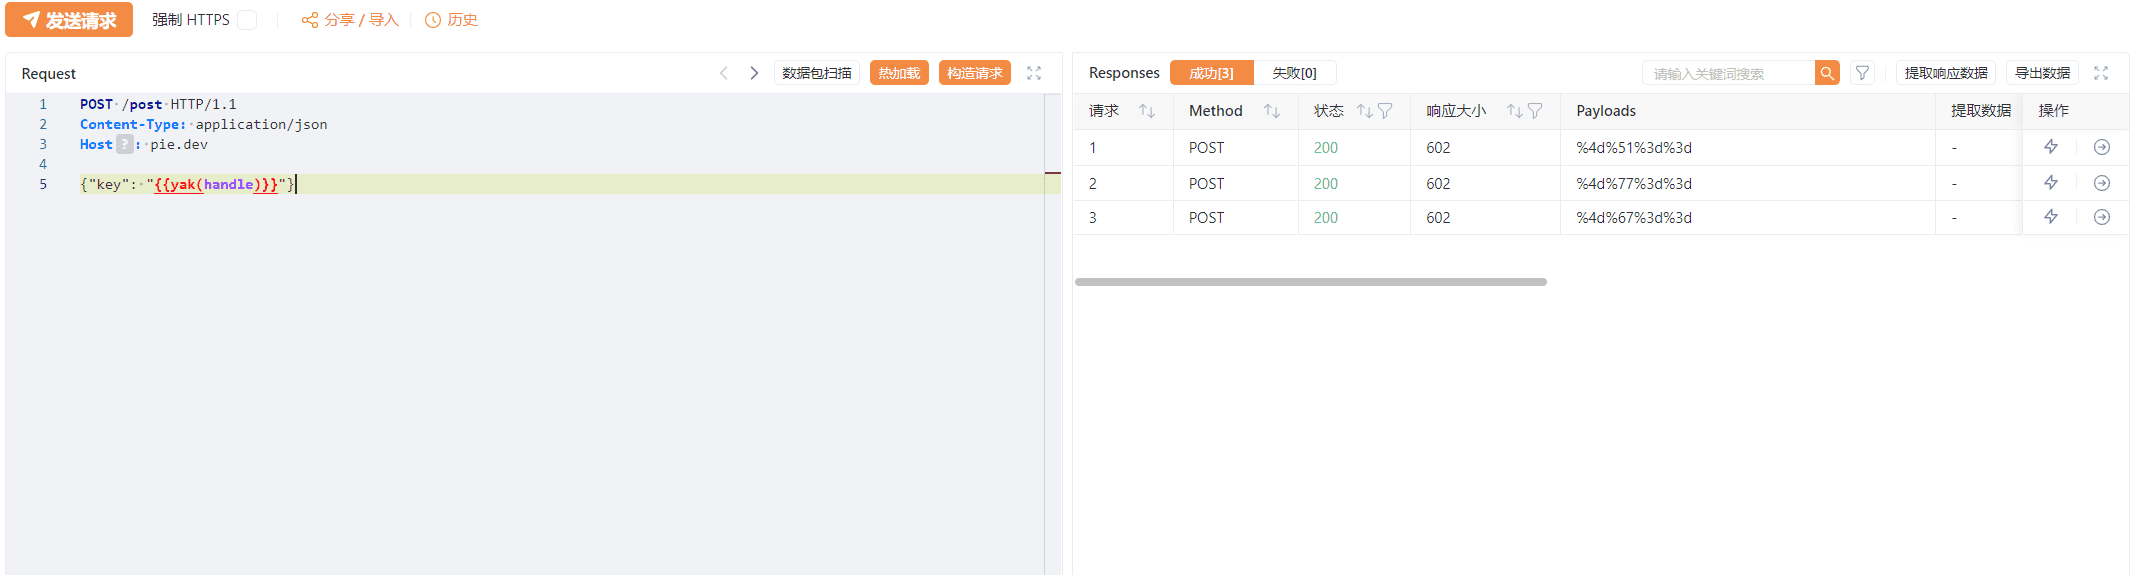Click the 热加载 button
The height and width of the screenshot is (575, 2136).
tap(899, 73)
